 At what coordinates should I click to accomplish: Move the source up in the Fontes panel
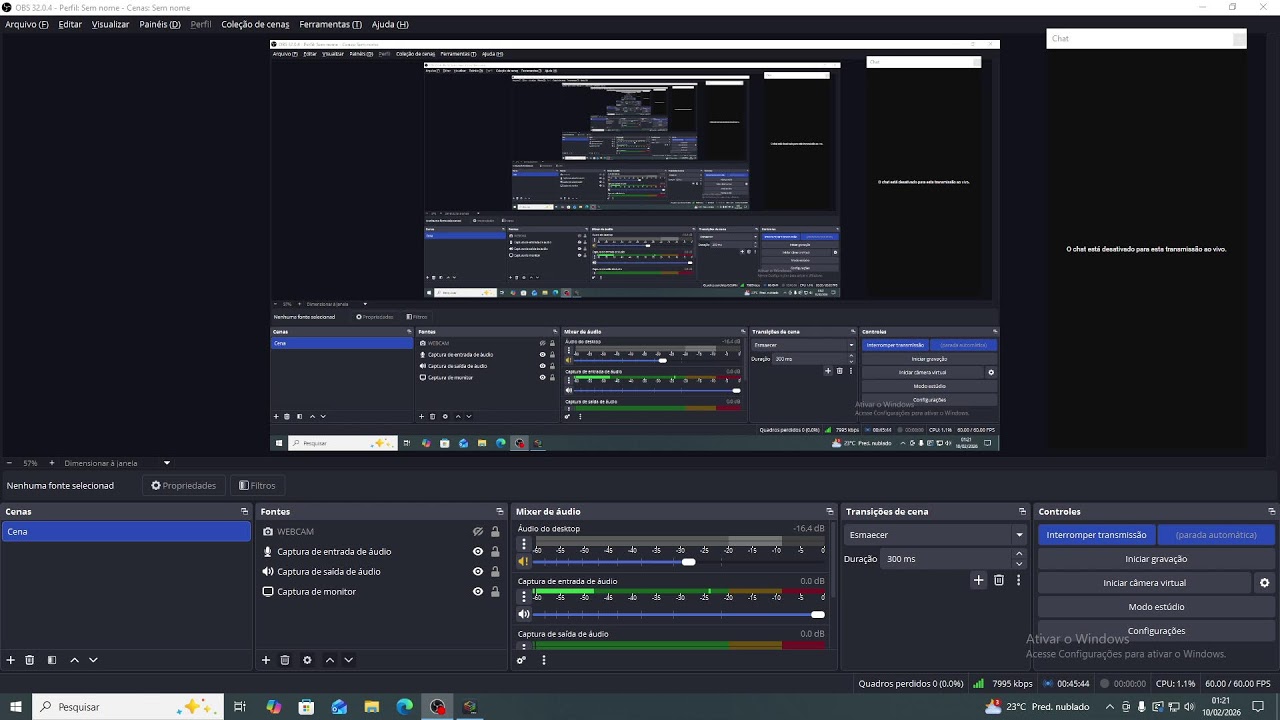click(329, 660)
